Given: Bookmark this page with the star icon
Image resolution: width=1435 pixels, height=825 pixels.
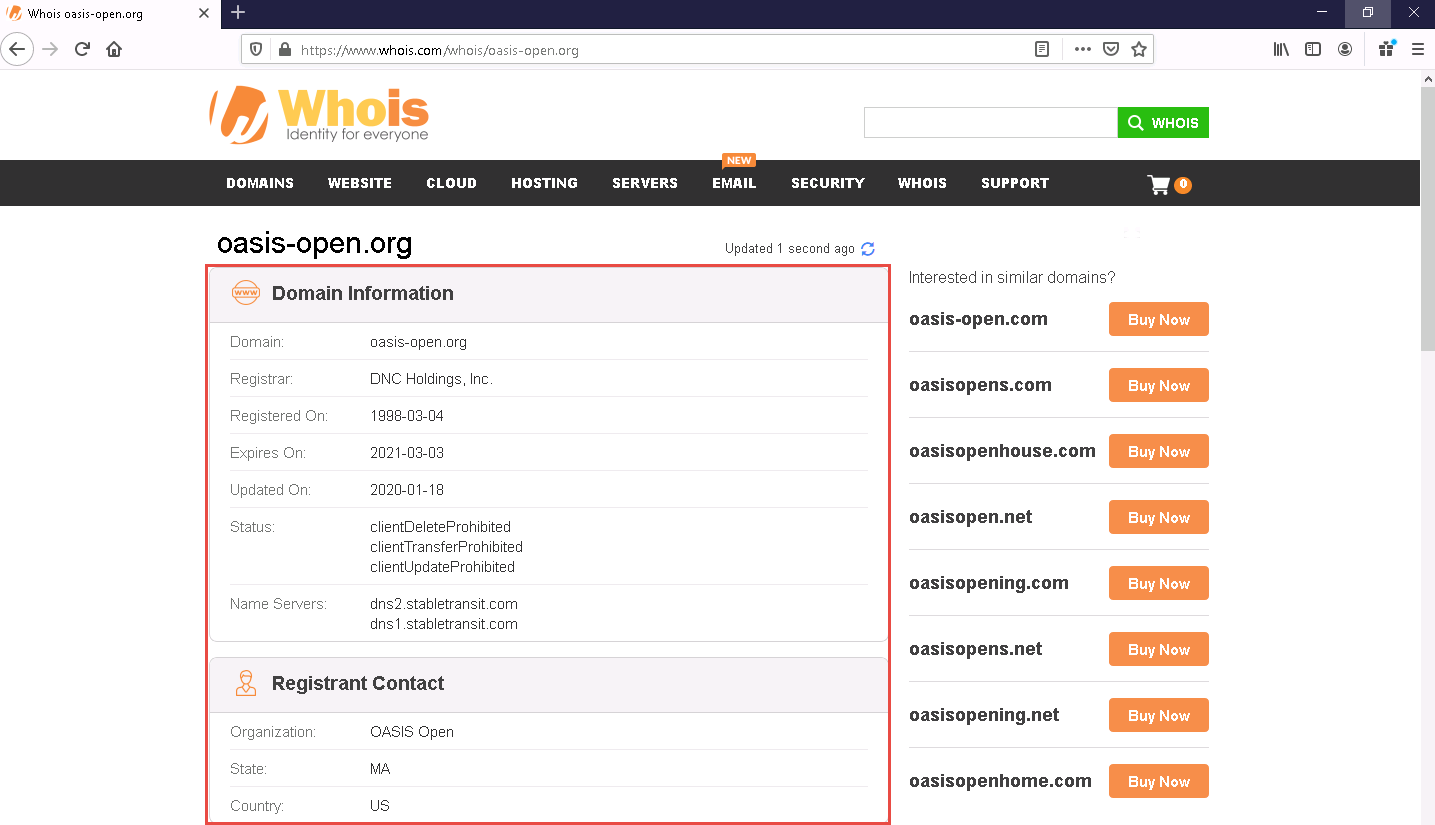Looking at the screenshot, I should click(1138, 49).
